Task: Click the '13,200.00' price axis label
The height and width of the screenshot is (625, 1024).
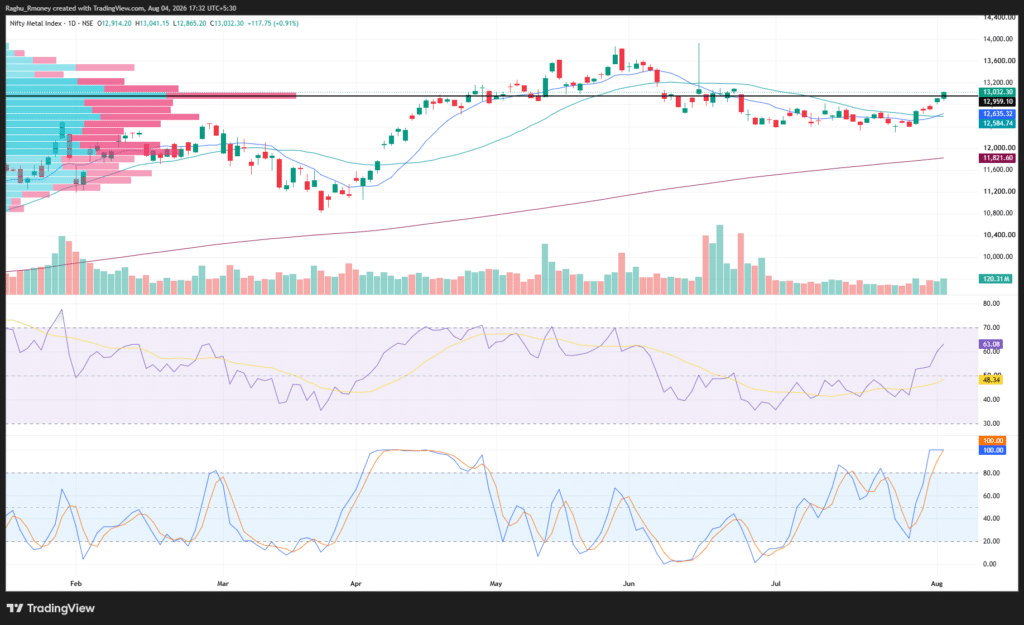Action: pos(999,82)
